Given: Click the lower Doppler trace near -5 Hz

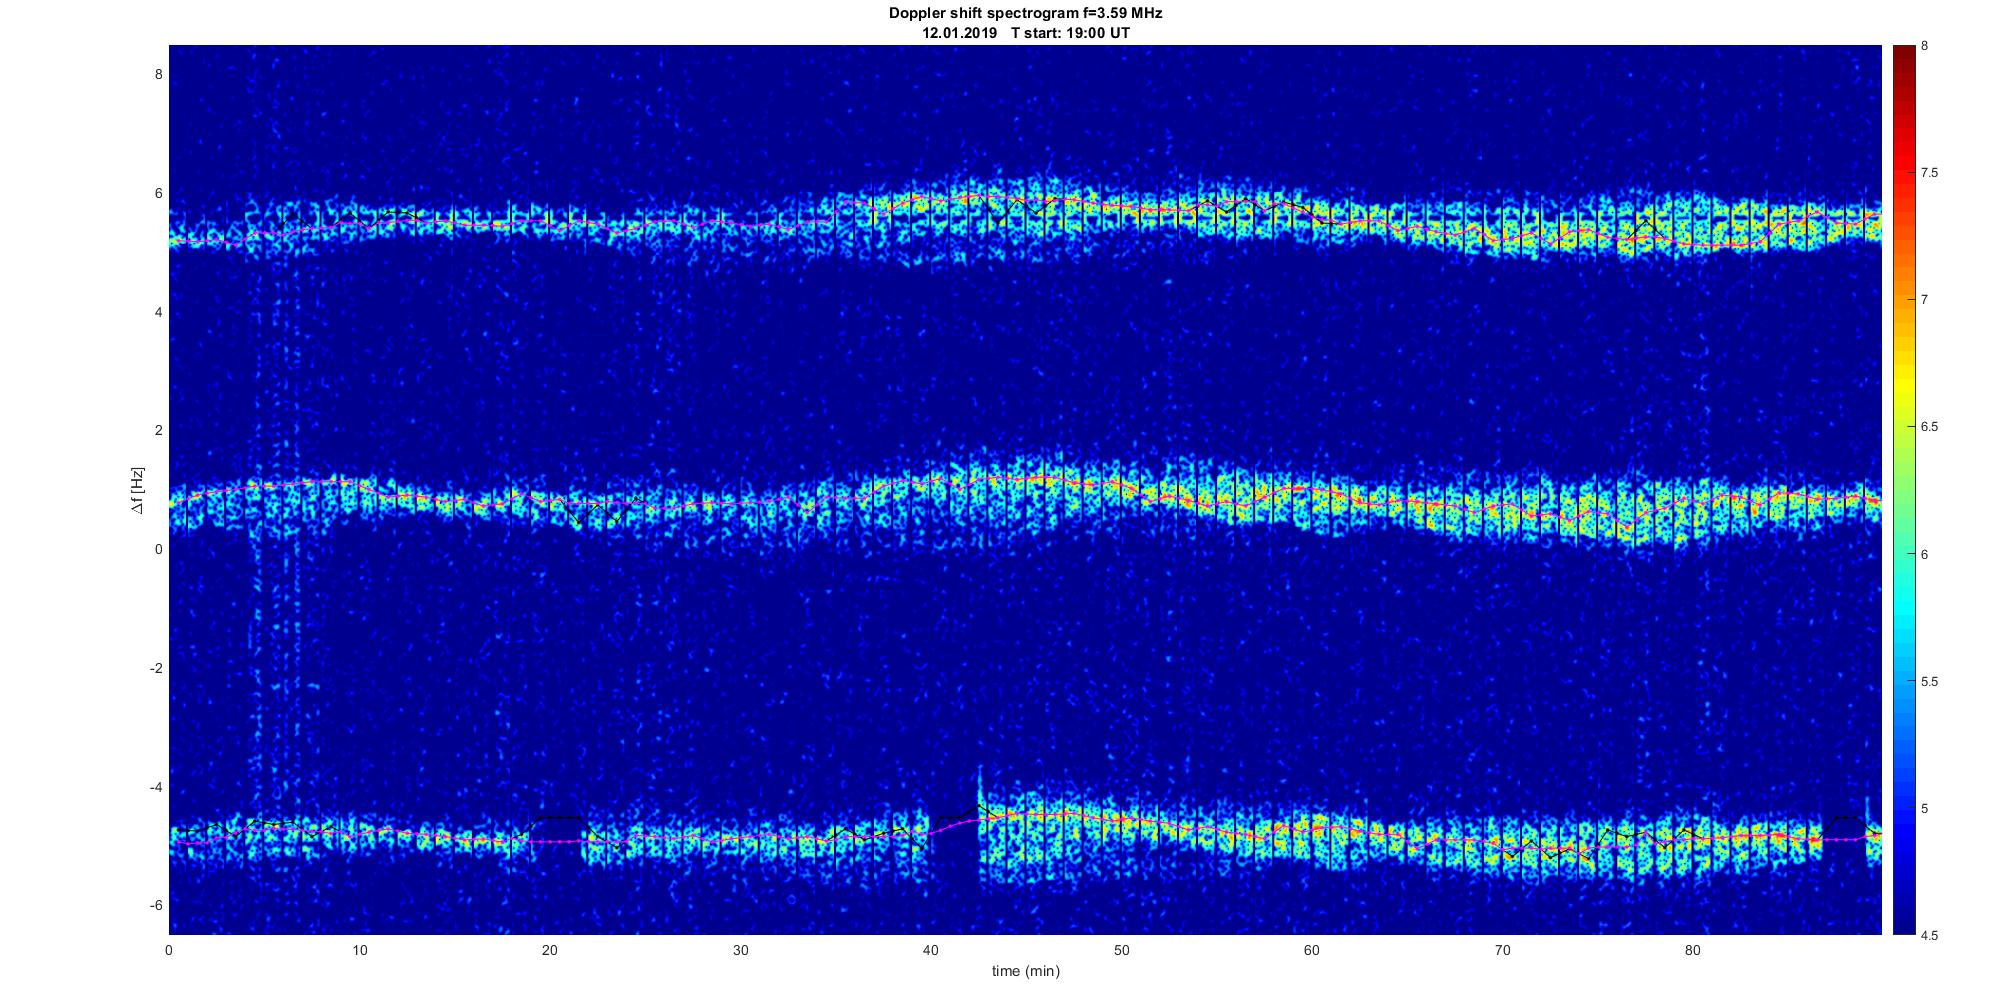Looking at the screenshot, I should tap(1025, 835).
